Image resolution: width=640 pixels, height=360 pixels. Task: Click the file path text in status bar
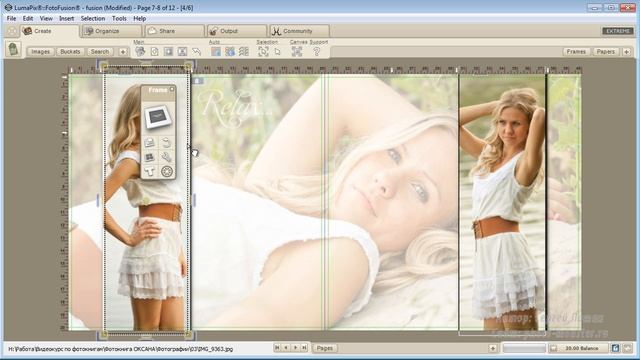coord(120,349)
